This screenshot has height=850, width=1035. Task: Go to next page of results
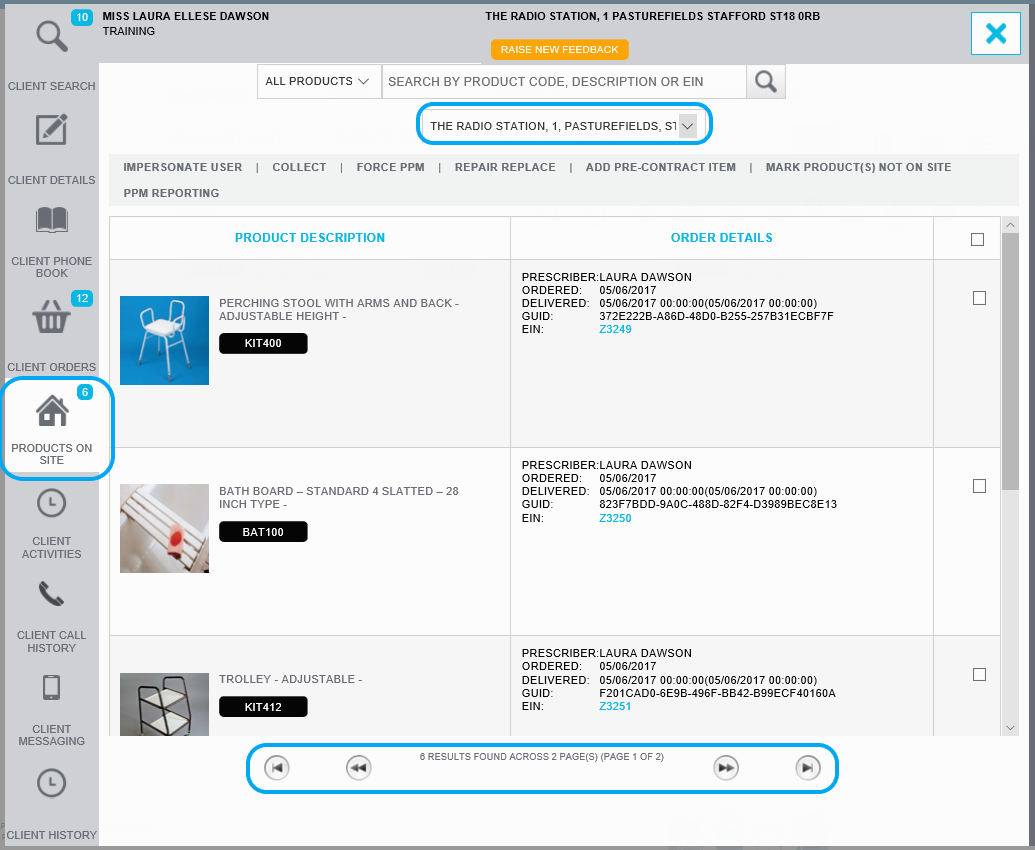point(726,768)
